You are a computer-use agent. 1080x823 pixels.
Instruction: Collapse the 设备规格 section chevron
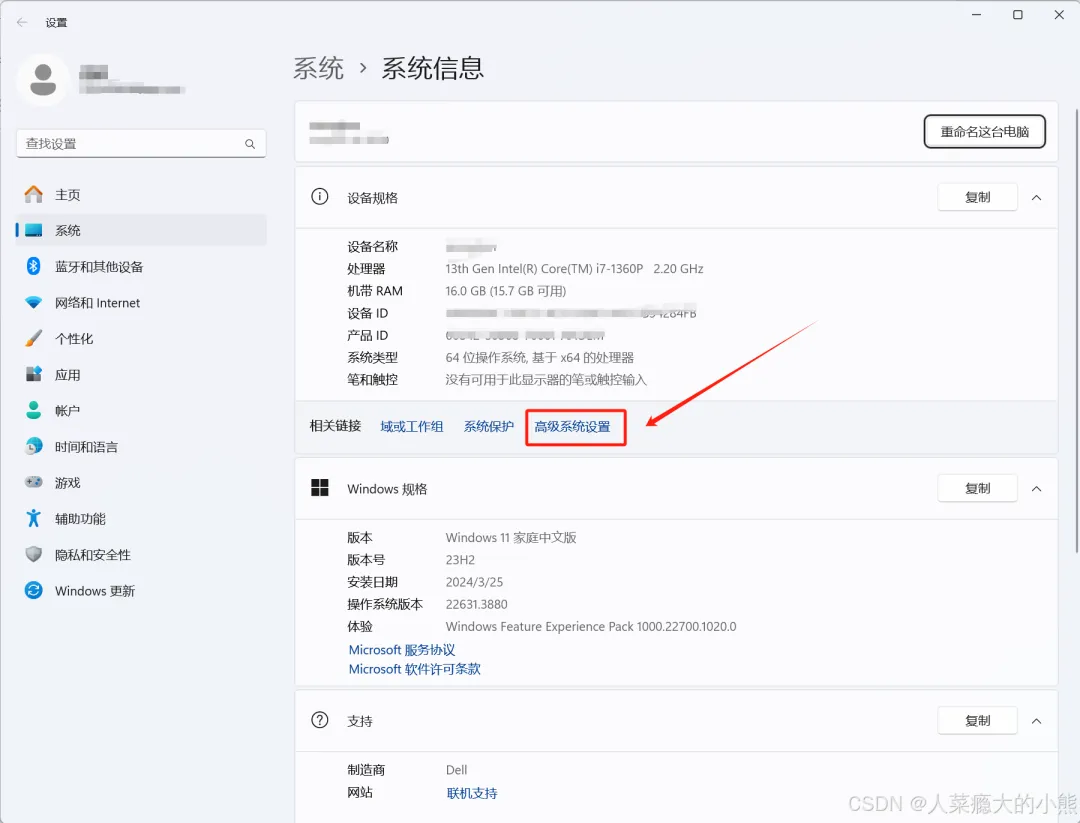pos(1036,198)
